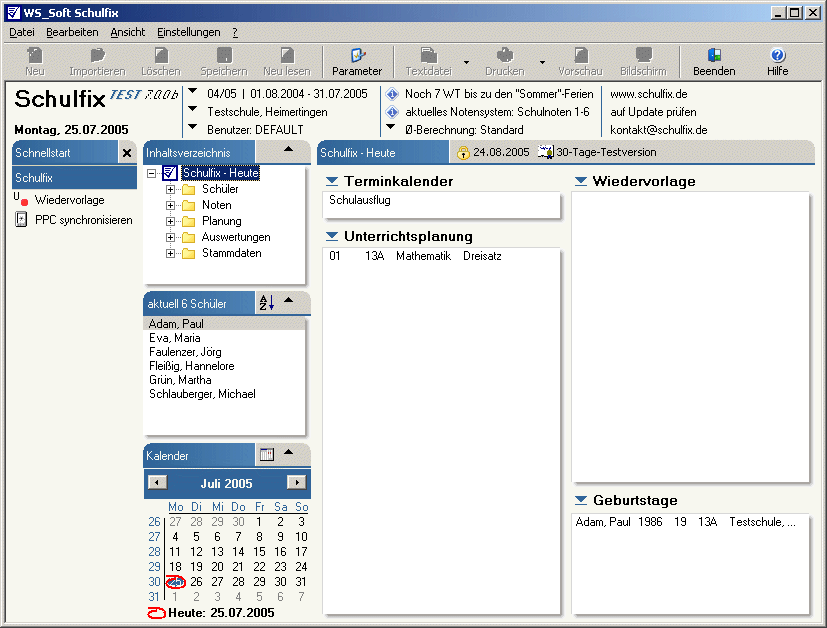
Task: Open the Parameter settings icon
Action: click(357, 55)
